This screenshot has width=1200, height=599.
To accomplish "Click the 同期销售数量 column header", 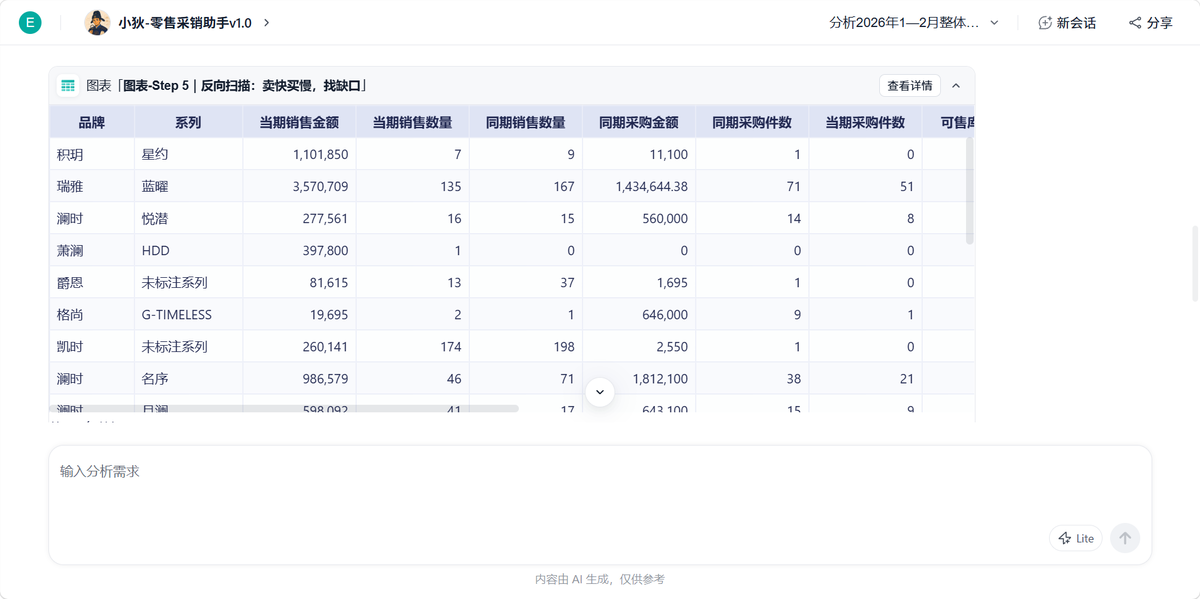I will click(526, 122).
